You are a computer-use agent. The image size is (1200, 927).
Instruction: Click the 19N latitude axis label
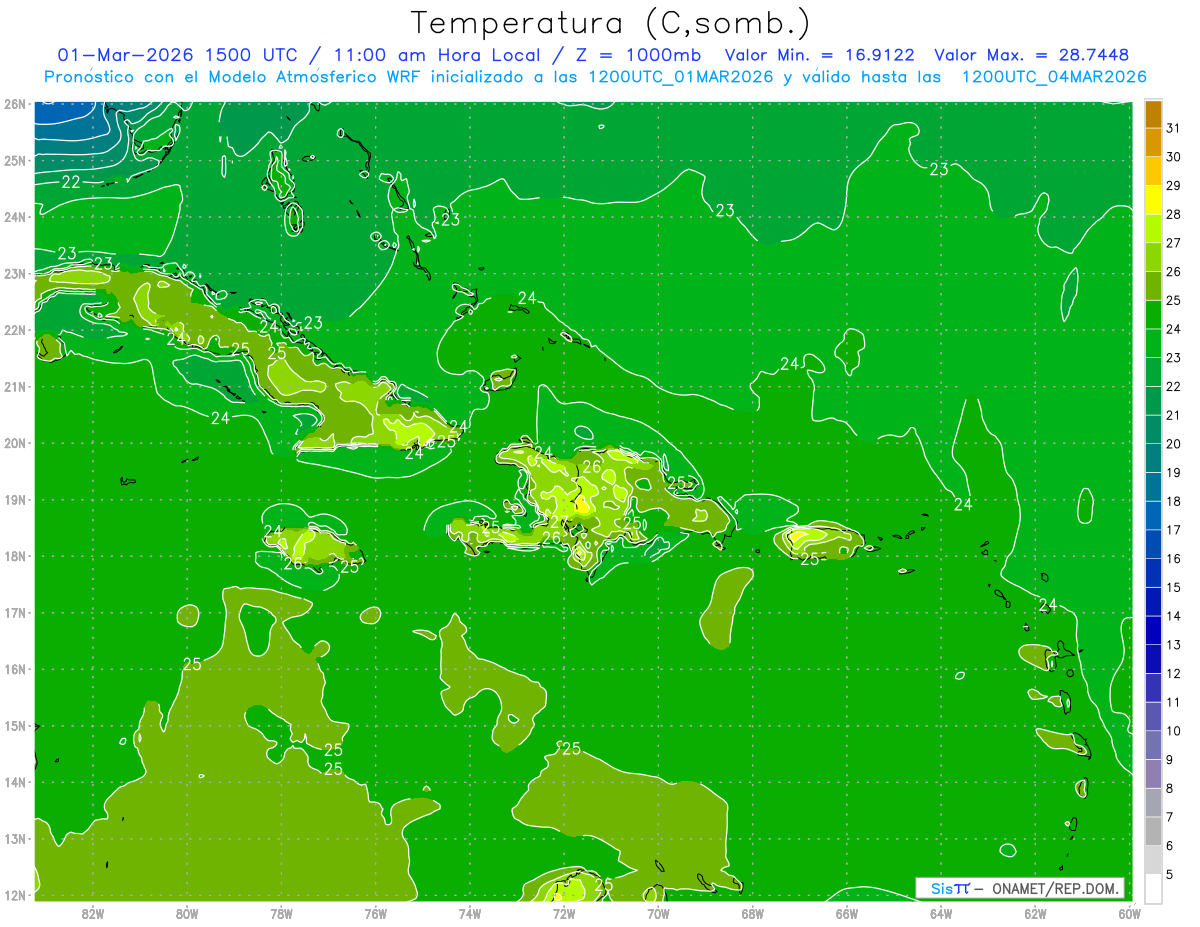pos(15,499)
